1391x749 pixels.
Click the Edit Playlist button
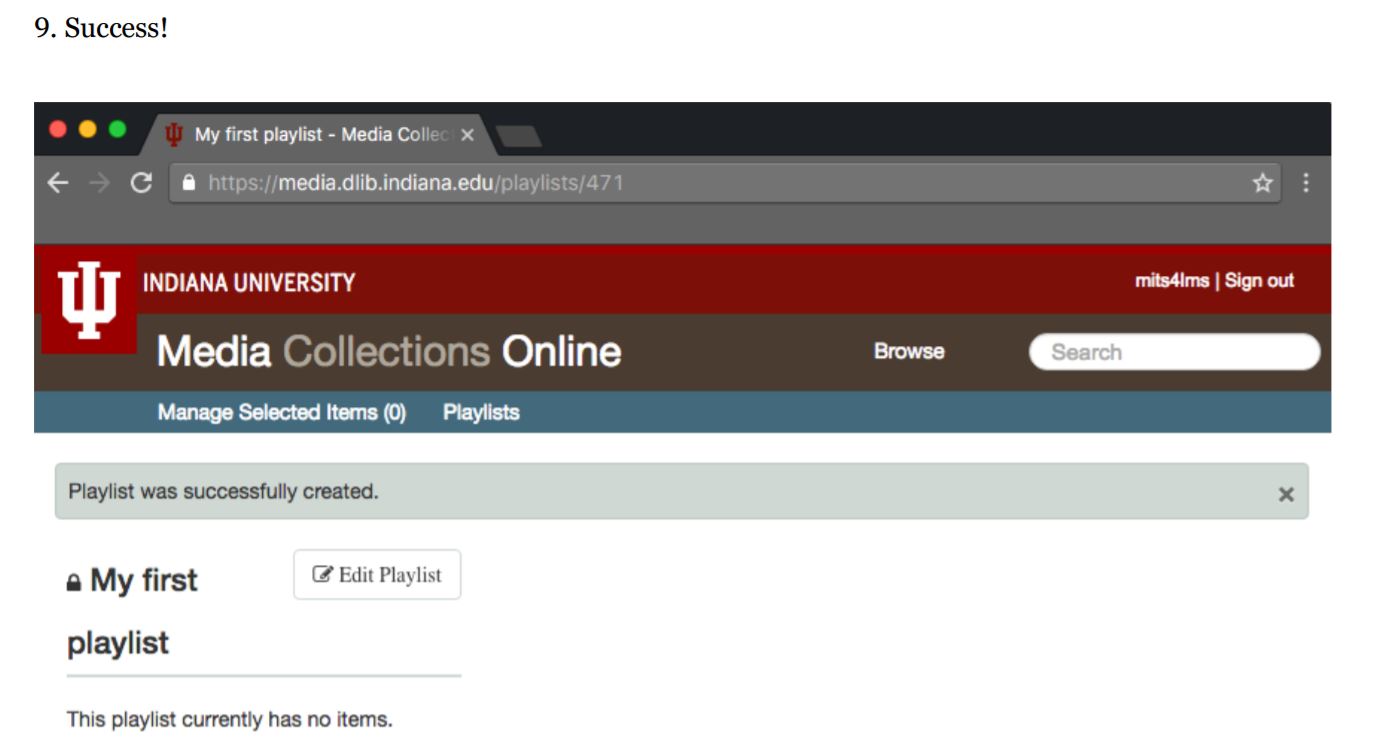pyautogui.click(x=375, y=573)
